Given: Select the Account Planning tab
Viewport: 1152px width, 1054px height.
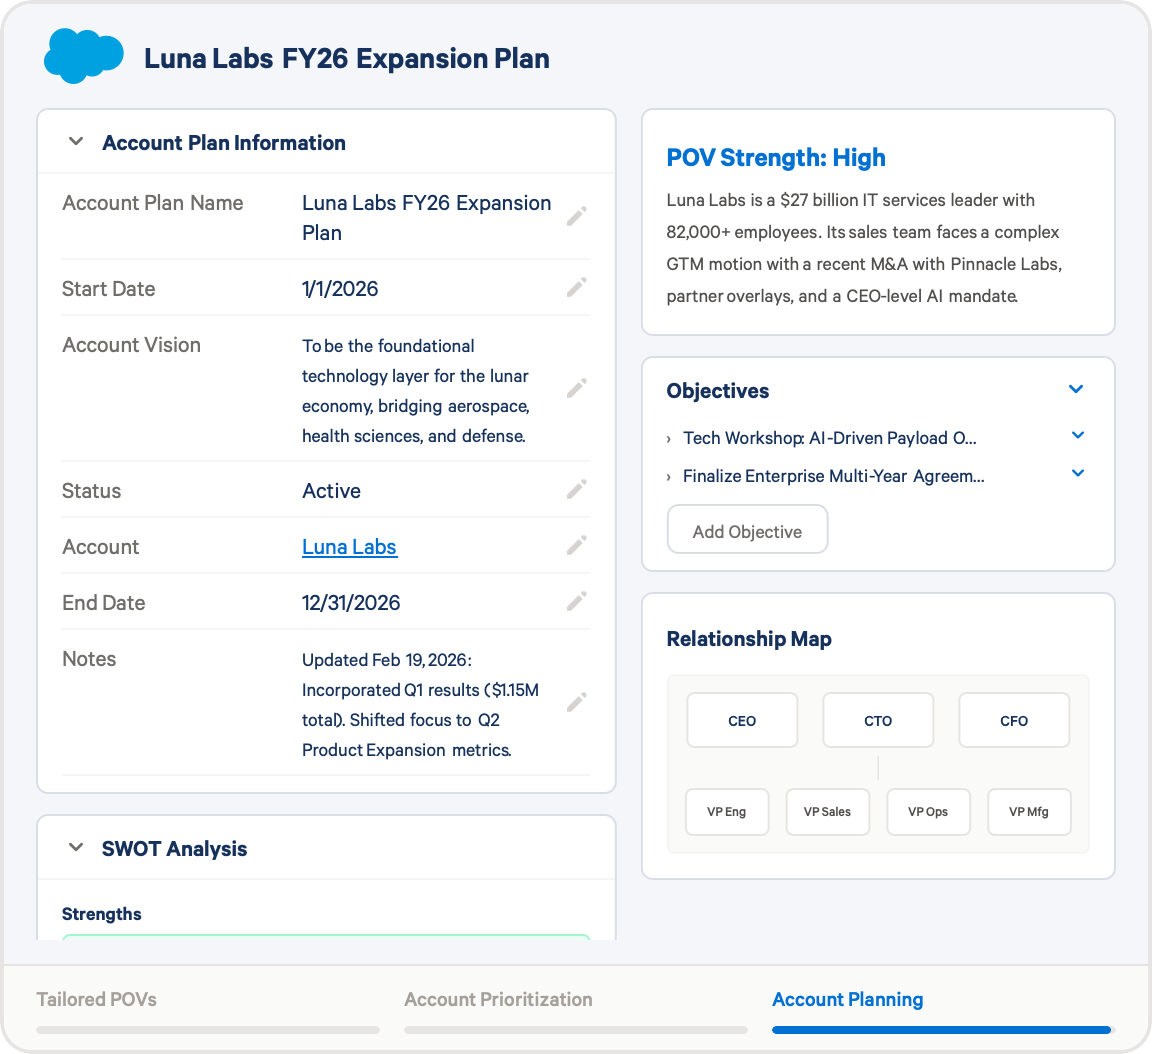Looking at the screenshot, I should tap(847, 999).
